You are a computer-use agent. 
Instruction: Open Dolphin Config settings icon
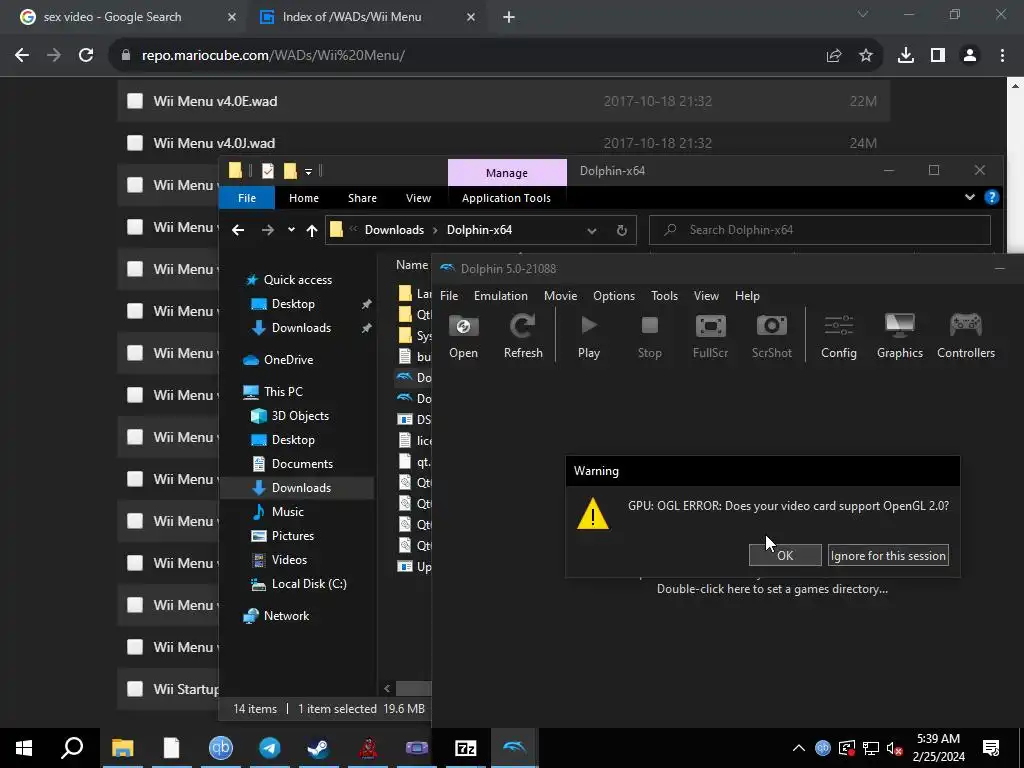coord(839,336)
